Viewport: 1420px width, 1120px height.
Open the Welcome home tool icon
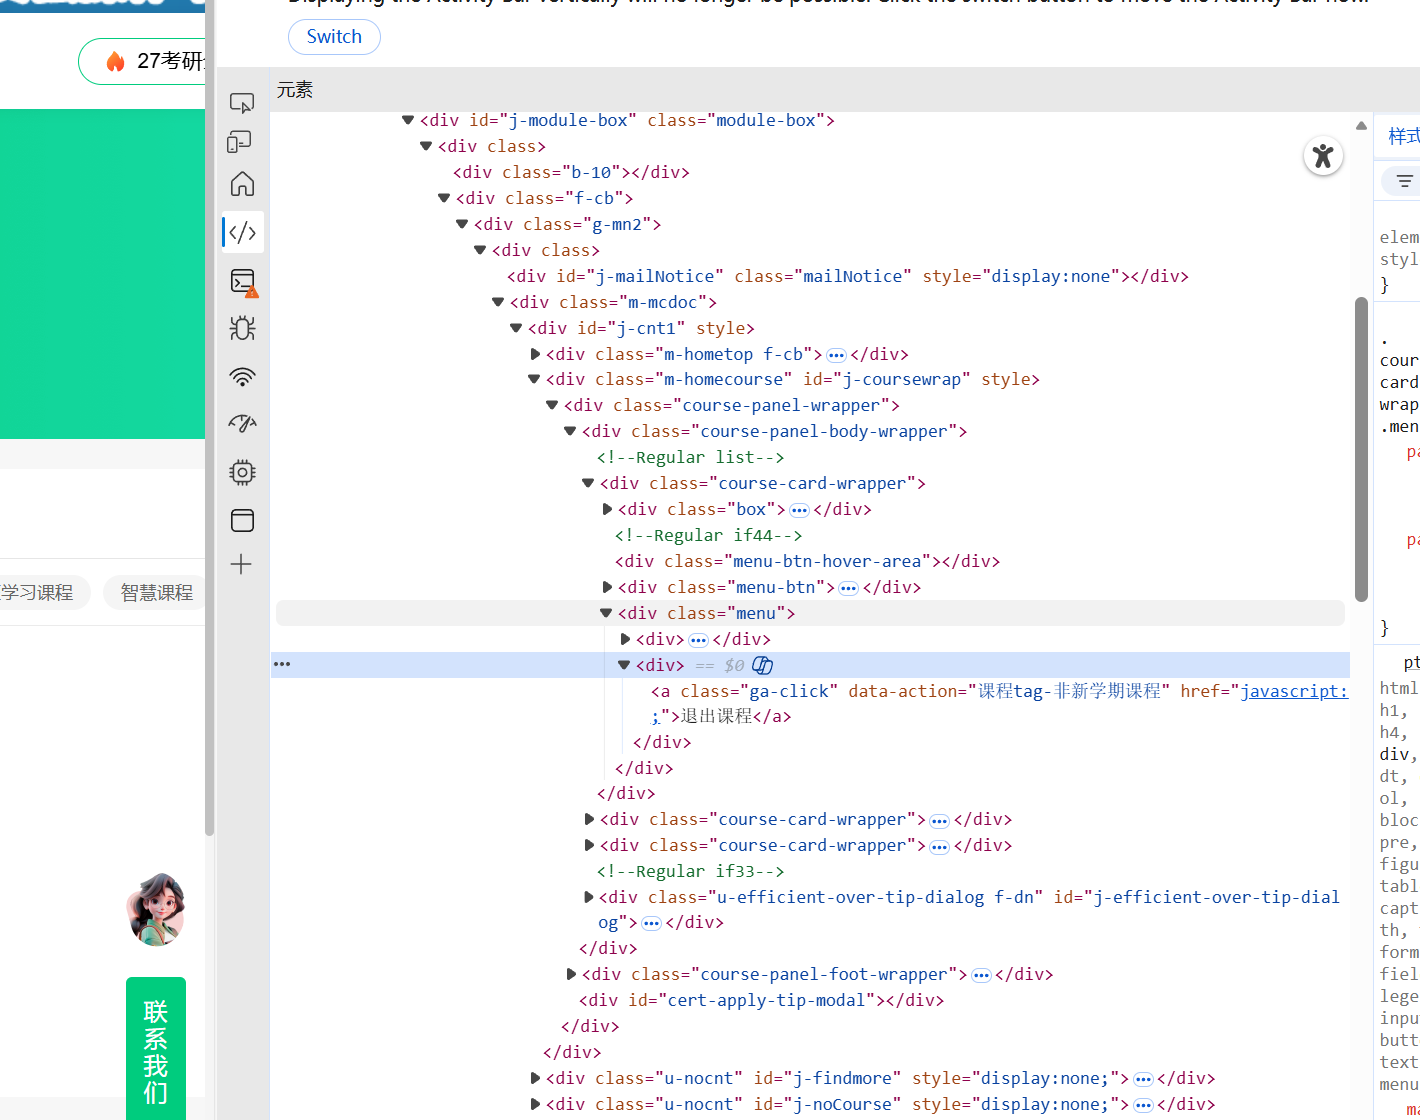[x=242, y=184]
